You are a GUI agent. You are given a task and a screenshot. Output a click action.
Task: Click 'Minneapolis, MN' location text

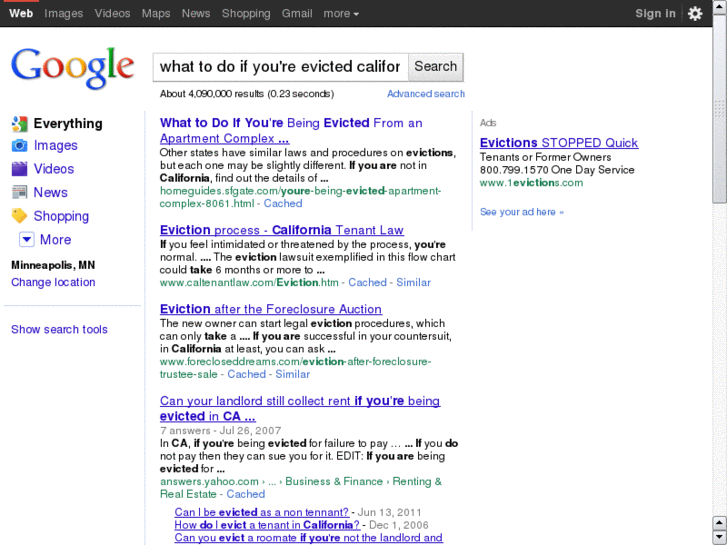click(53, 265)
